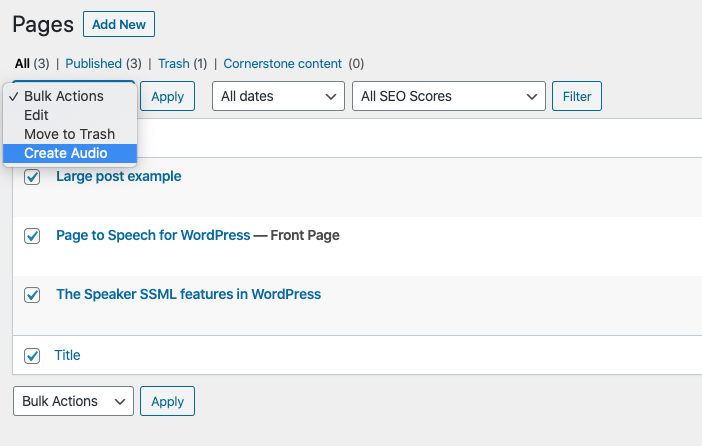Click the Add New page button

[x=119, y=24]
